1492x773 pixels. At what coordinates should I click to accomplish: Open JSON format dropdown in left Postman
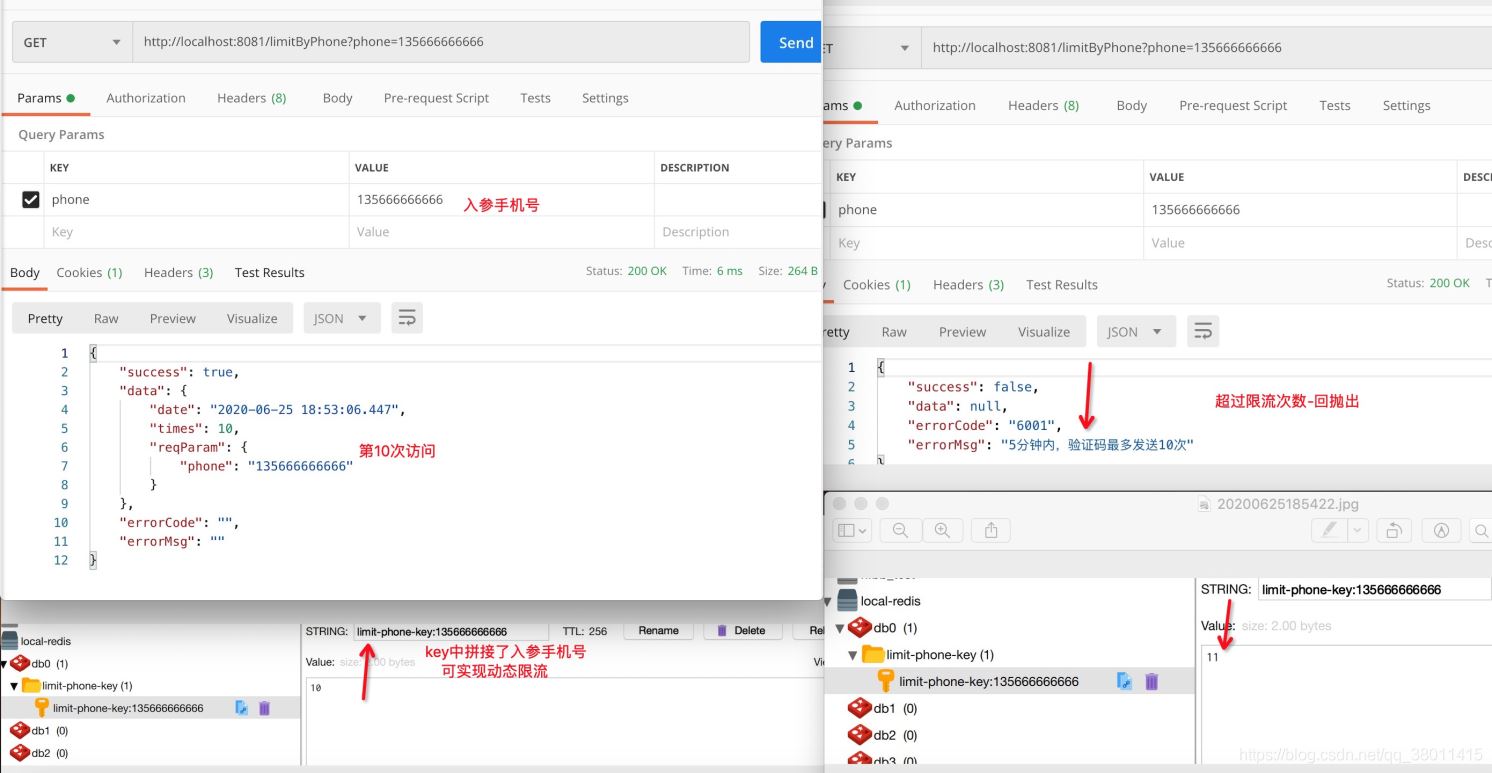pyautogui.click(x=342, y=318)
